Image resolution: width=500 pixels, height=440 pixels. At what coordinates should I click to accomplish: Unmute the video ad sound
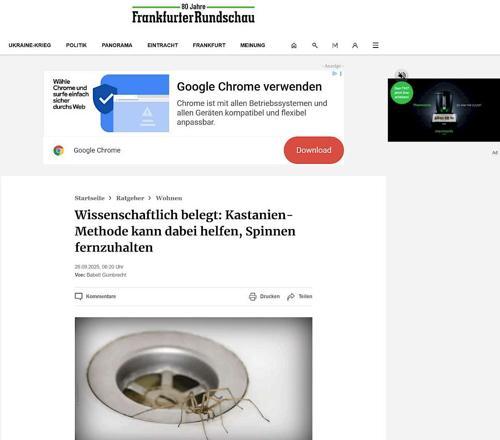pos(402,75)
